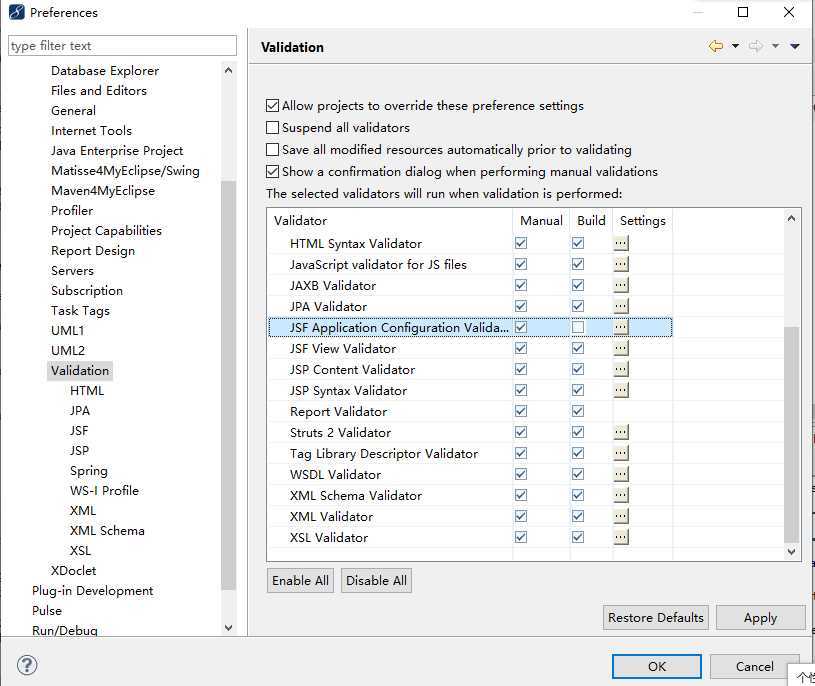The width and height of the screenshot is (815, 686).
Task: Focus the type filter text field
Action: (123, 46)
